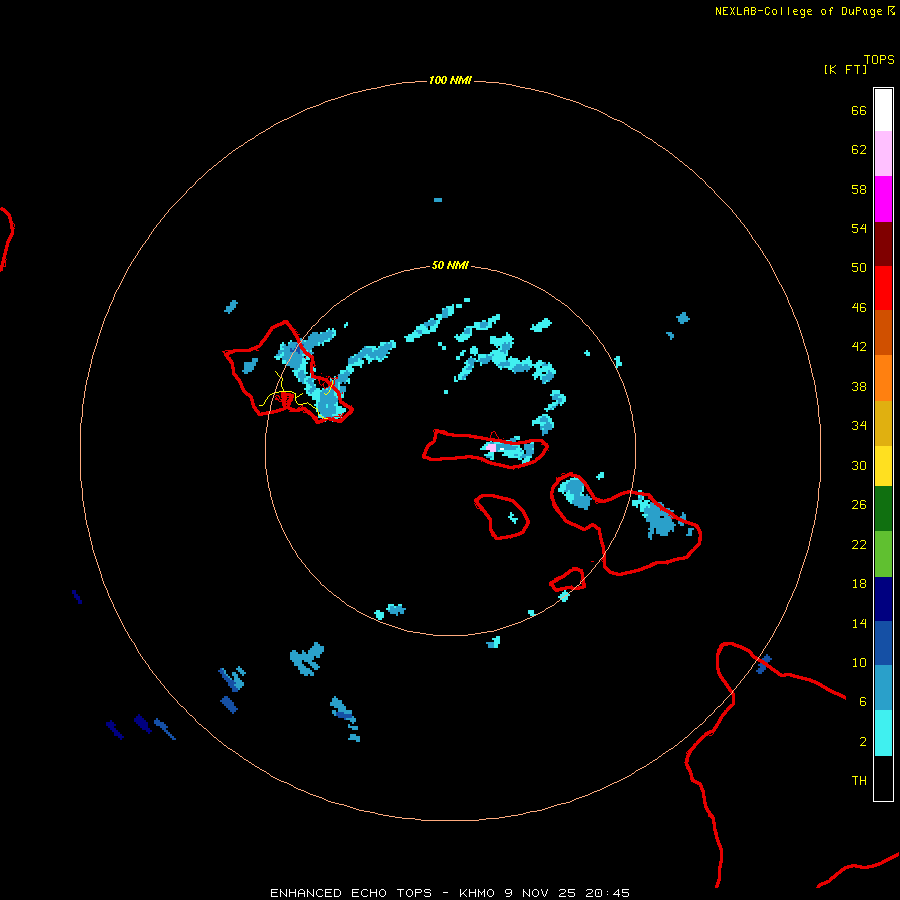900x900 pixels.
Task: Select the cyan legend swatch
Action: (883, 733)
